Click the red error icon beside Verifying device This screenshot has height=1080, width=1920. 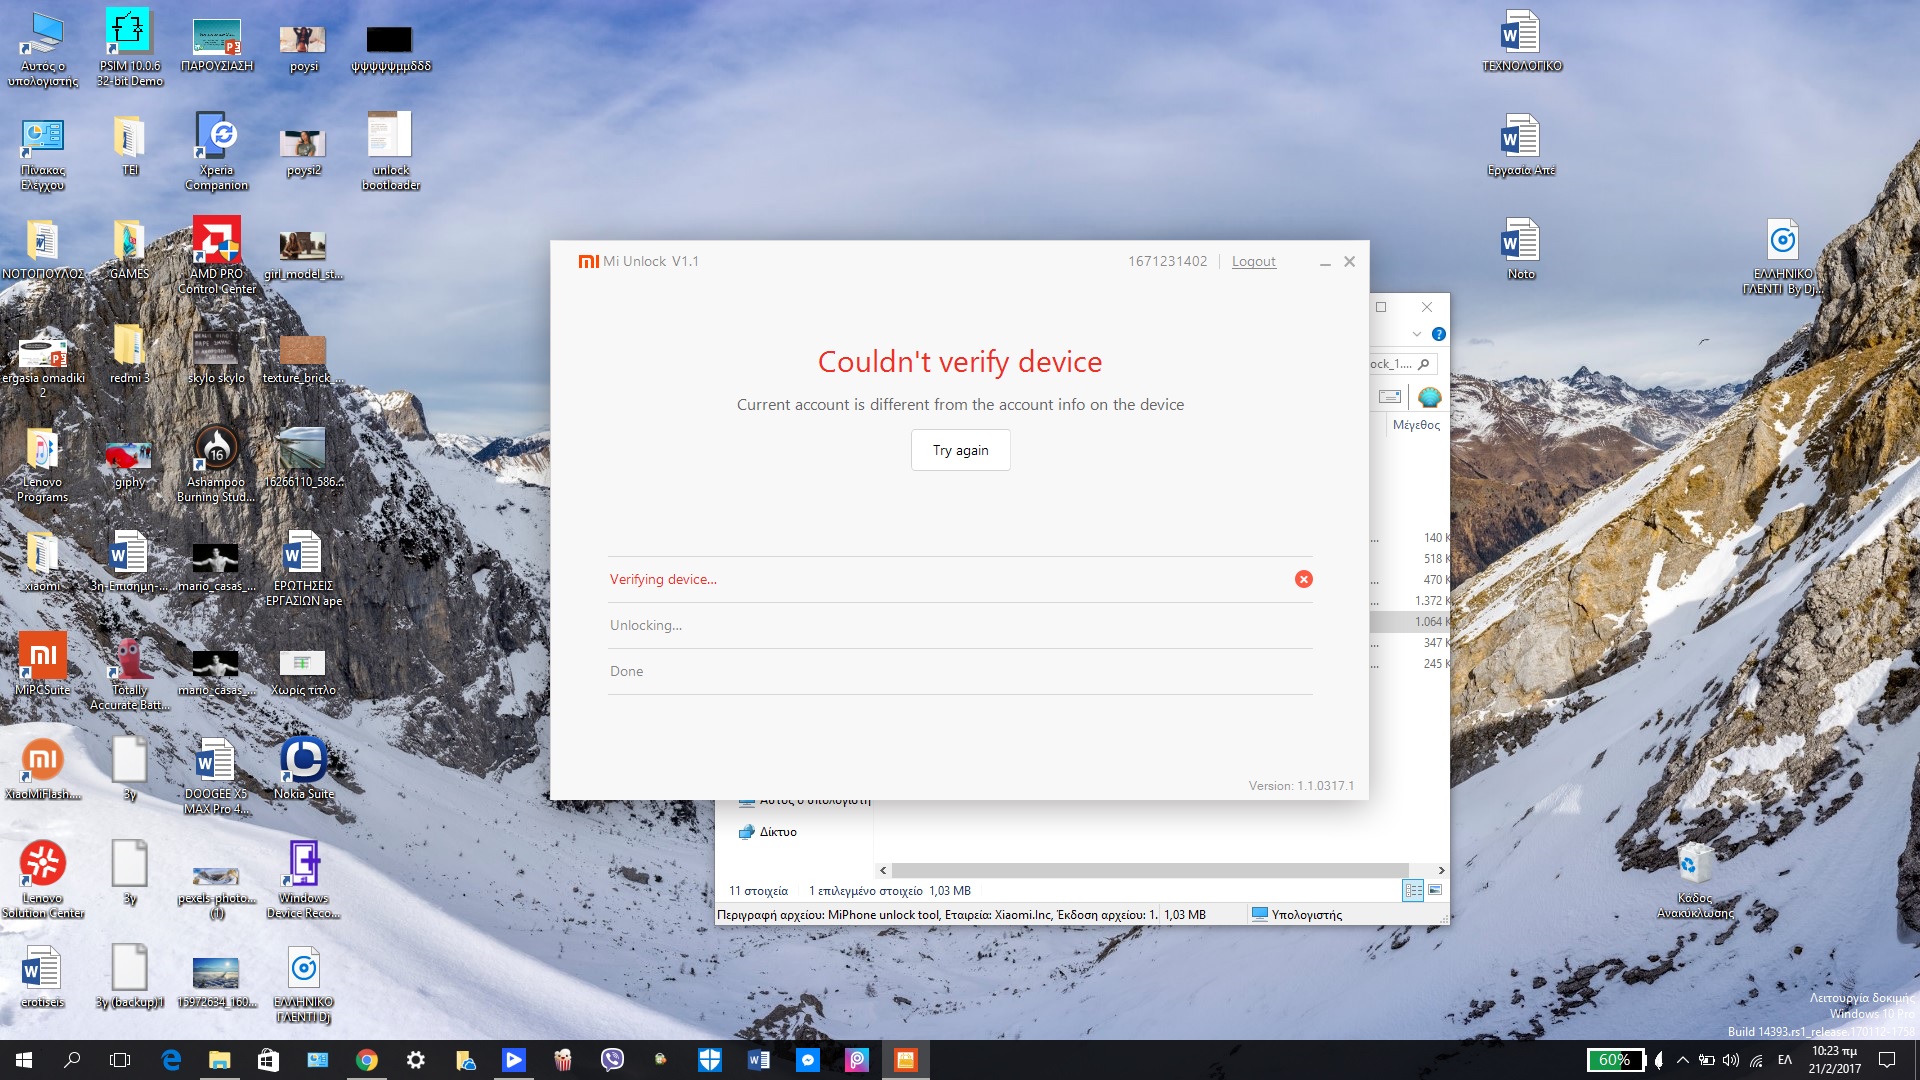[x=1303, y=579]
